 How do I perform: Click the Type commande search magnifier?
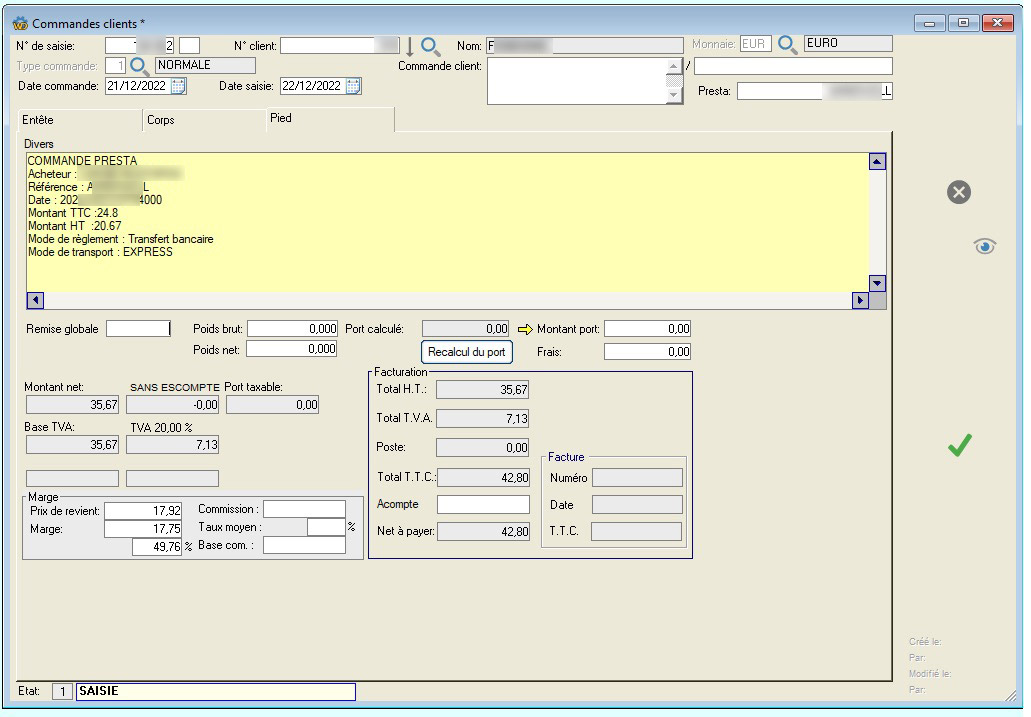pyautogui.click(x=141, y=66)
